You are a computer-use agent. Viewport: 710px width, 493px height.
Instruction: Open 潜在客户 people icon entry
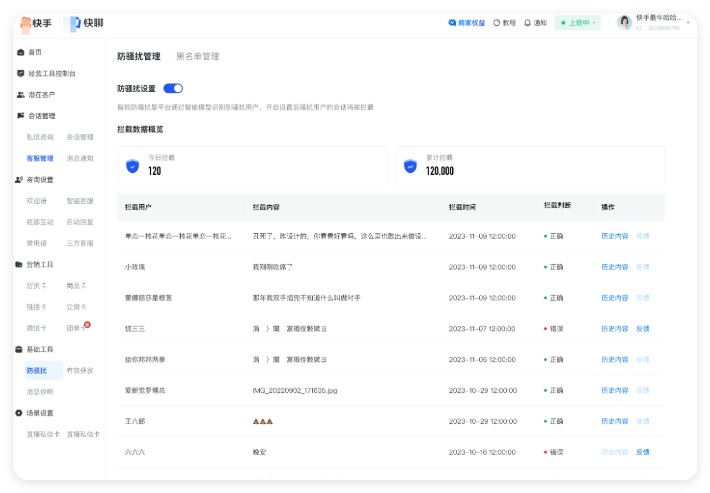click(20, 95)
